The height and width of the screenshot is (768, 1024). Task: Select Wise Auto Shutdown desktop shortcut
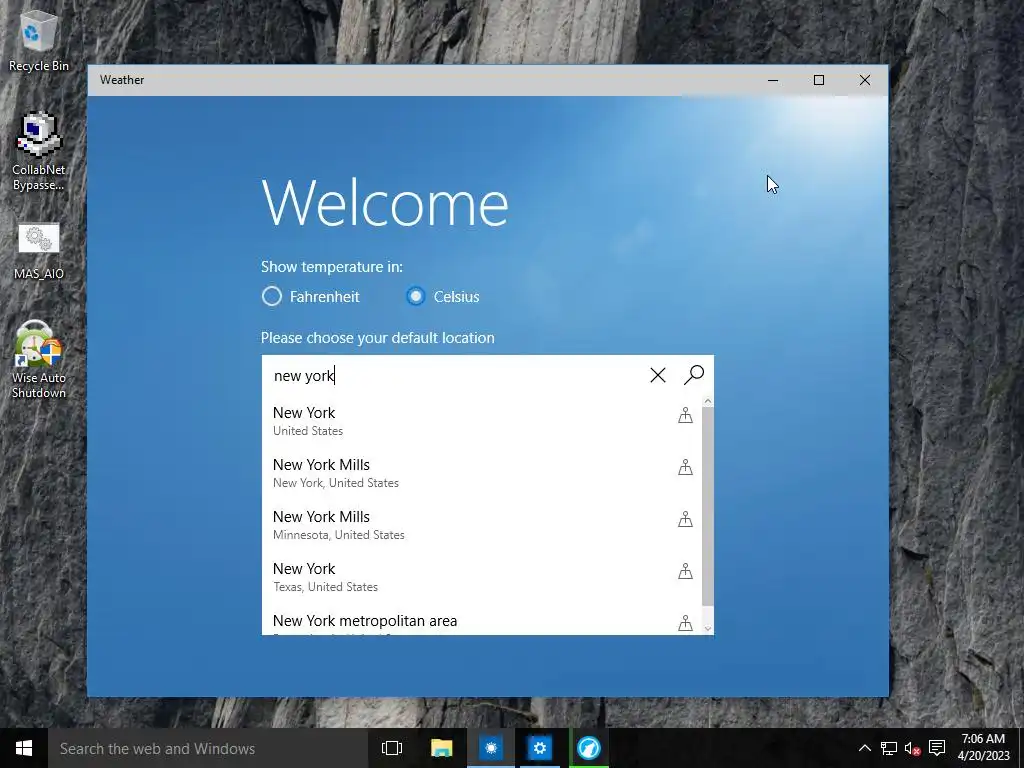(39, 359)
